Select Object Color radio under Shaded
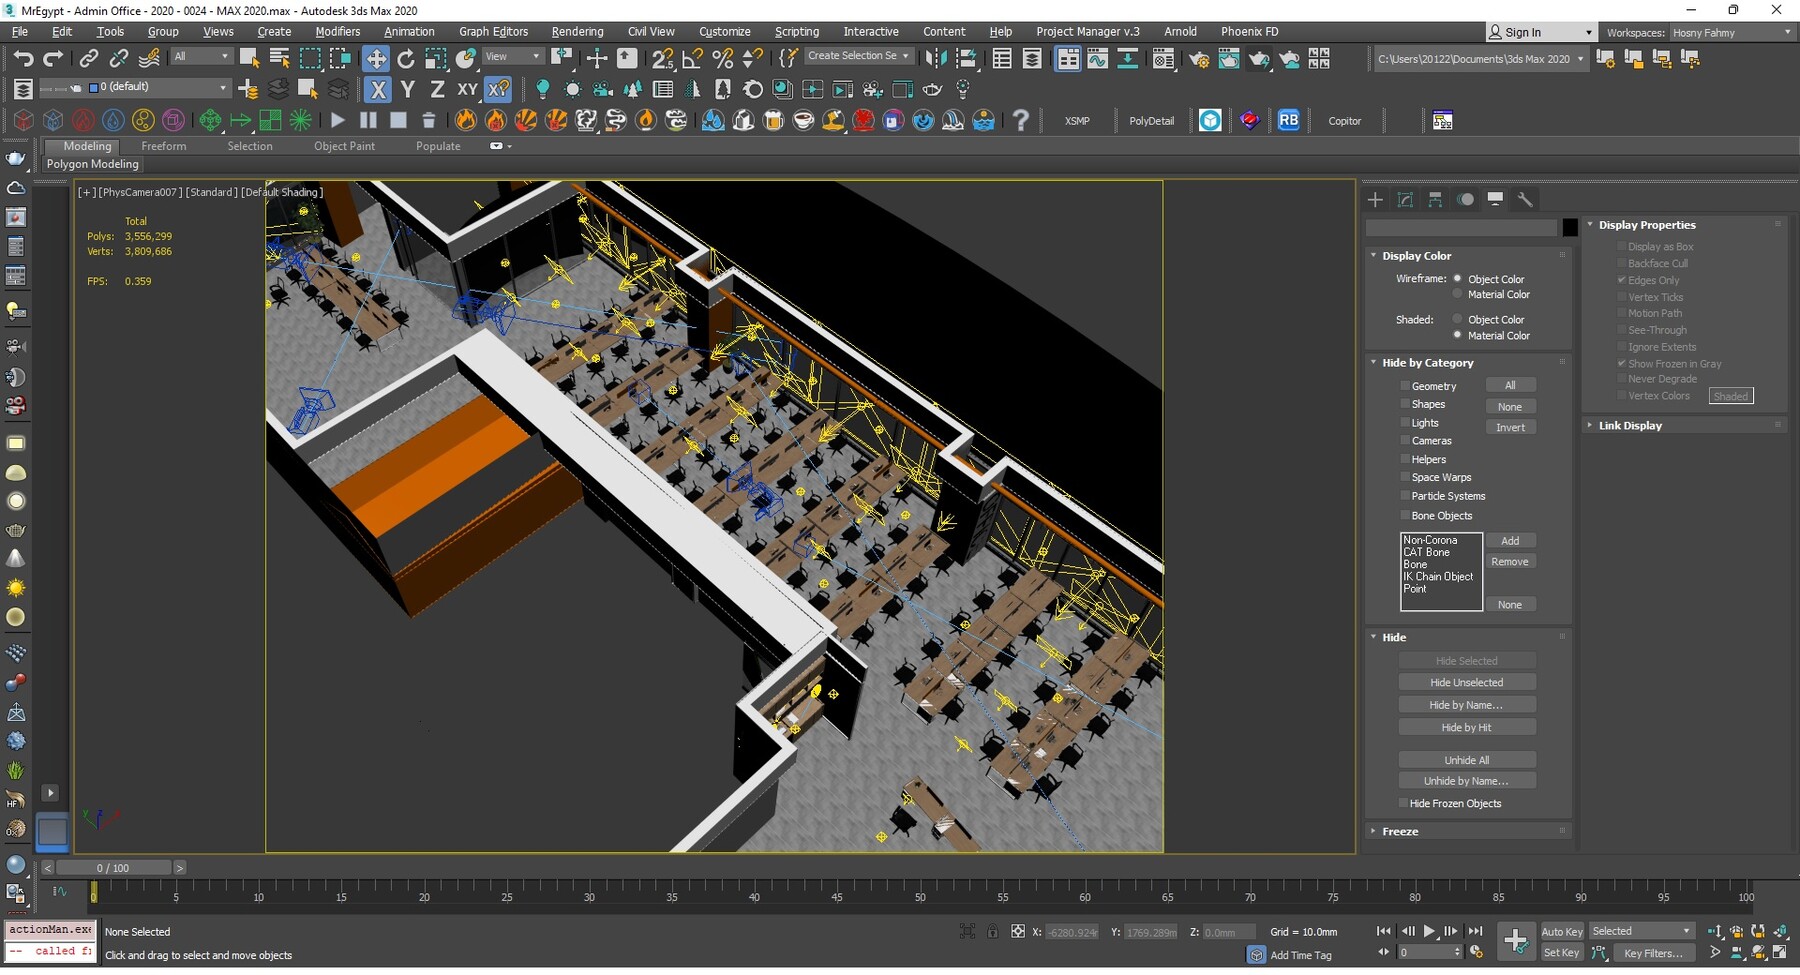Image resolution: width=1800 pixels, height=975 pixels. click(1457, 320)
